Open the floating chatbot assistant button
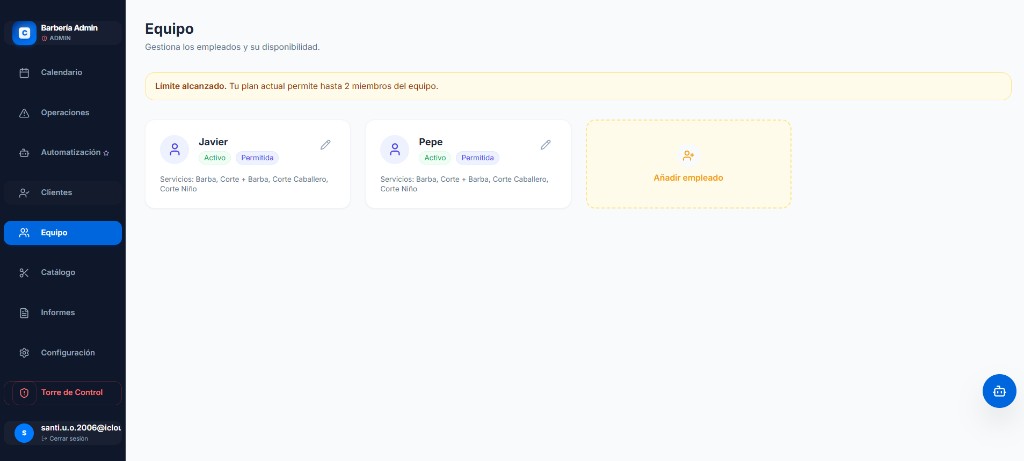 point(999,391)
